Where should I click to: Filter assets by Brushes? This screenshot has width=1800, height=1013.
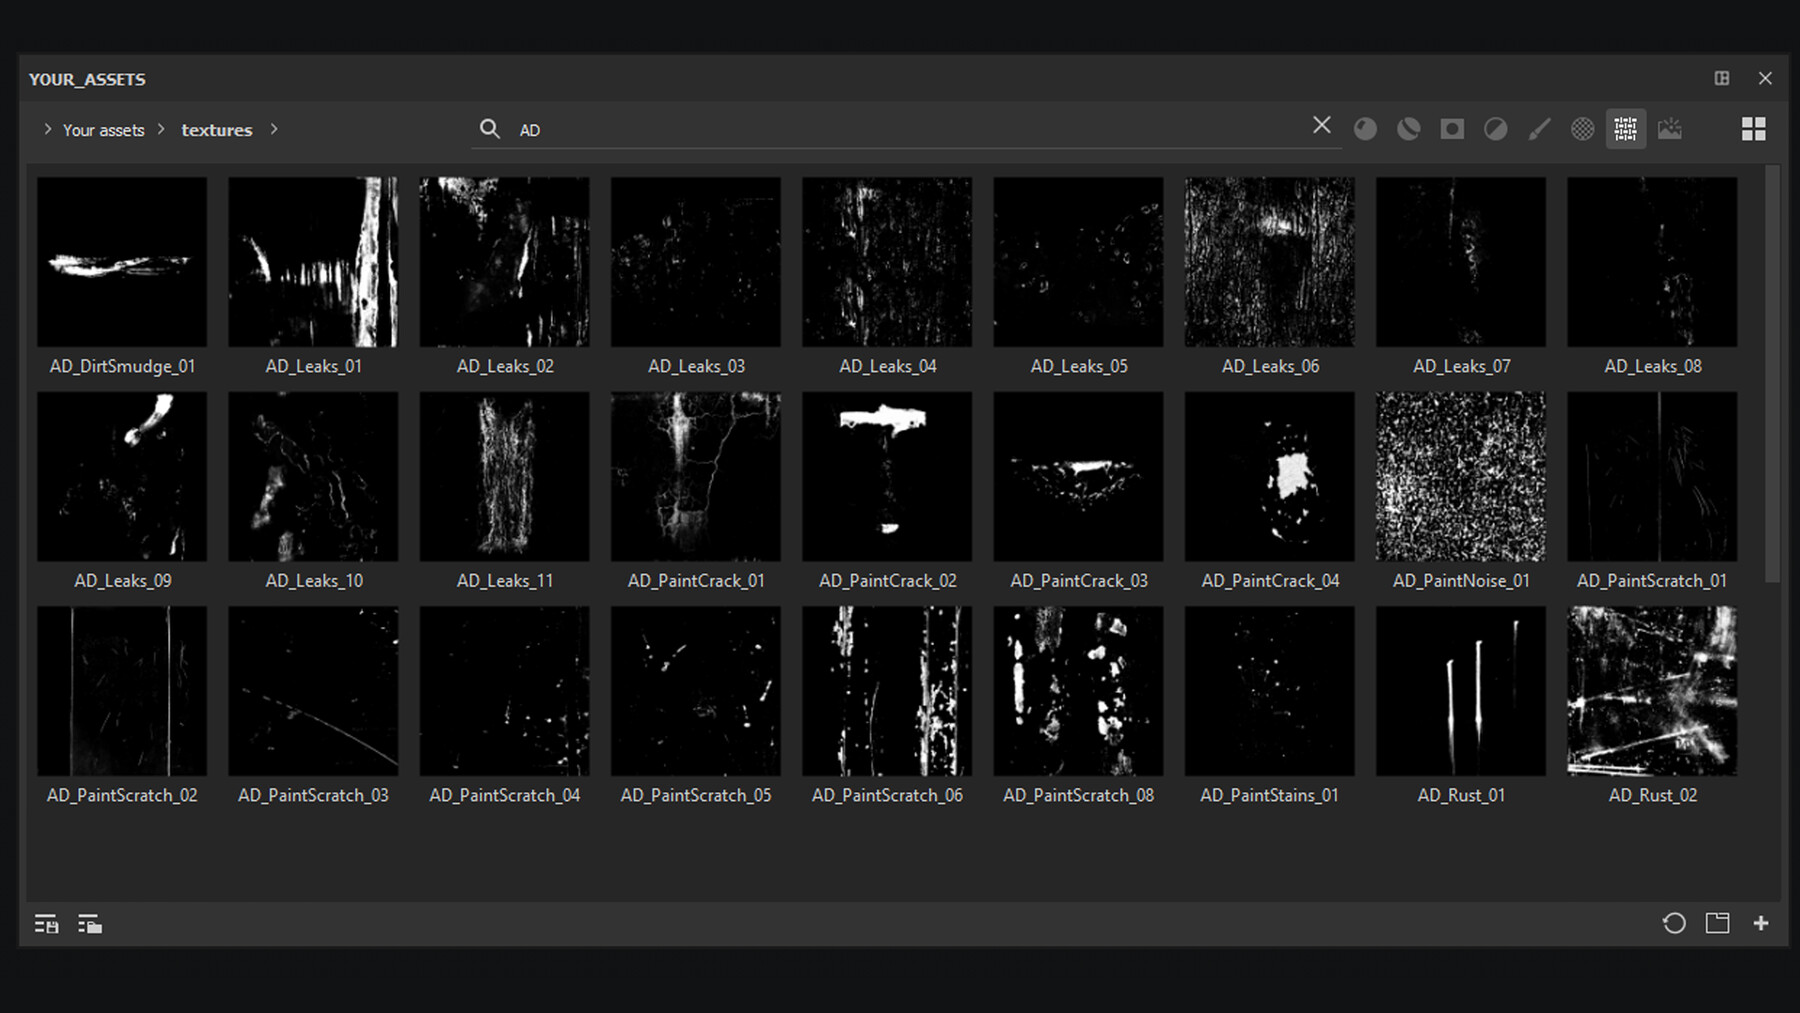point(1539,128)
